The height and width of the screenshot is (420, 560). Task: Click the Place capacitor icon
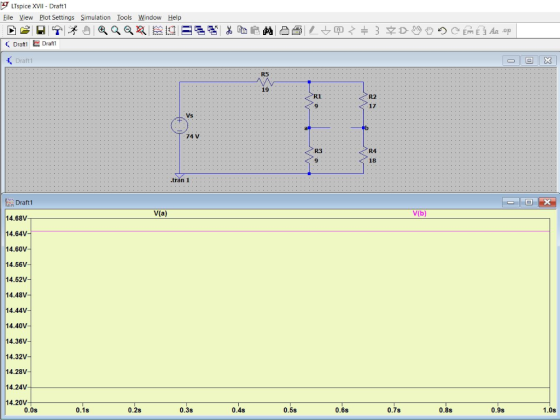tap(364, 31)
